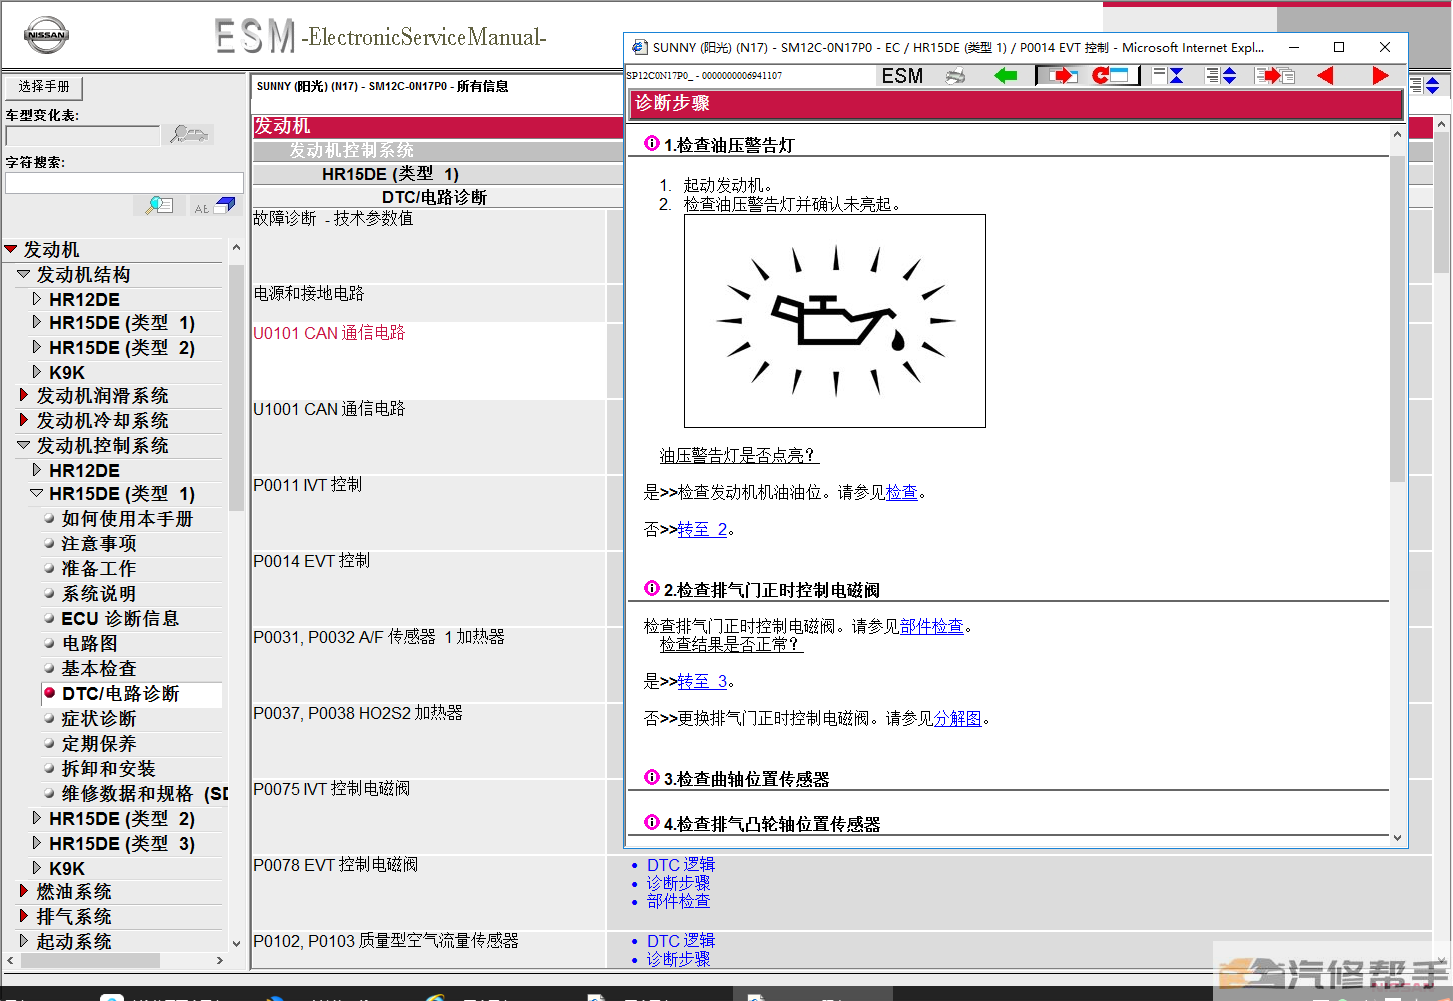Select DTC/电路诊断 in the tree
Image resolution: width=1453 pixels, height=1001 pixels.
pos(121,693)
